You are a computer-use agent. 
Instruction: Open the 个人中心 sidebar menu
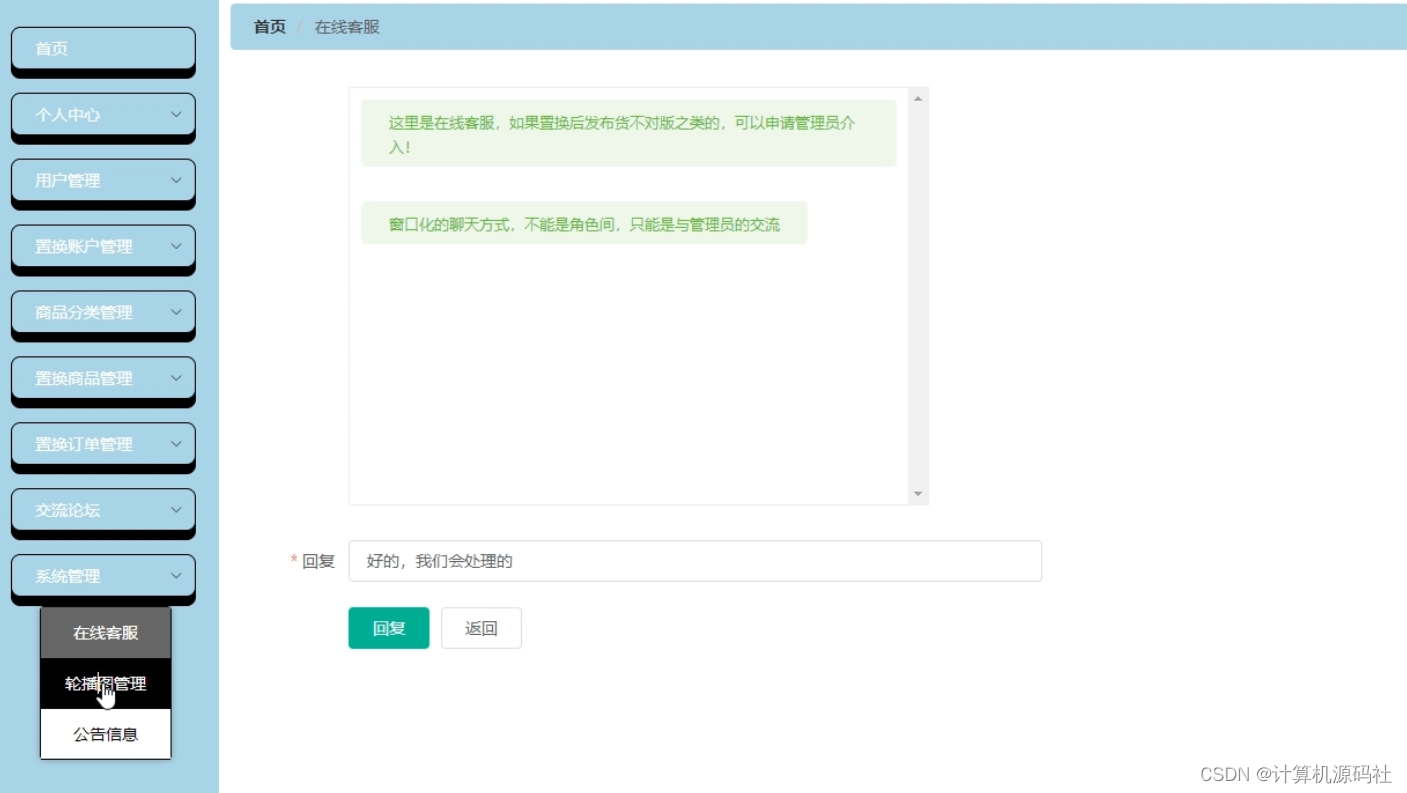[x=103, y=114]
